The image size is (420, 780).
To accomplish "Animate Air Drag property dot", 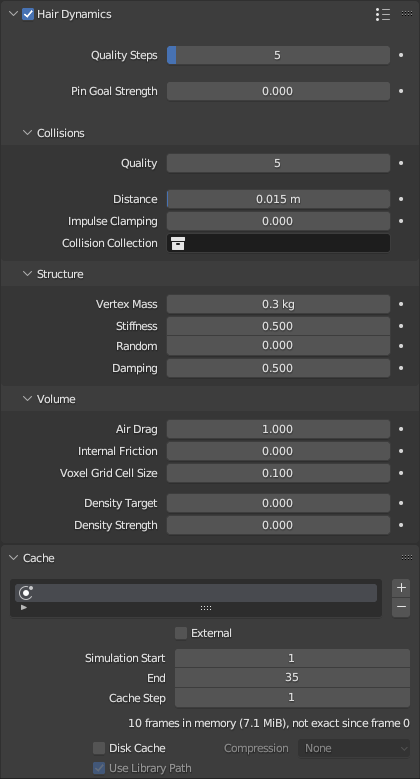I will [x=401, y=429].
